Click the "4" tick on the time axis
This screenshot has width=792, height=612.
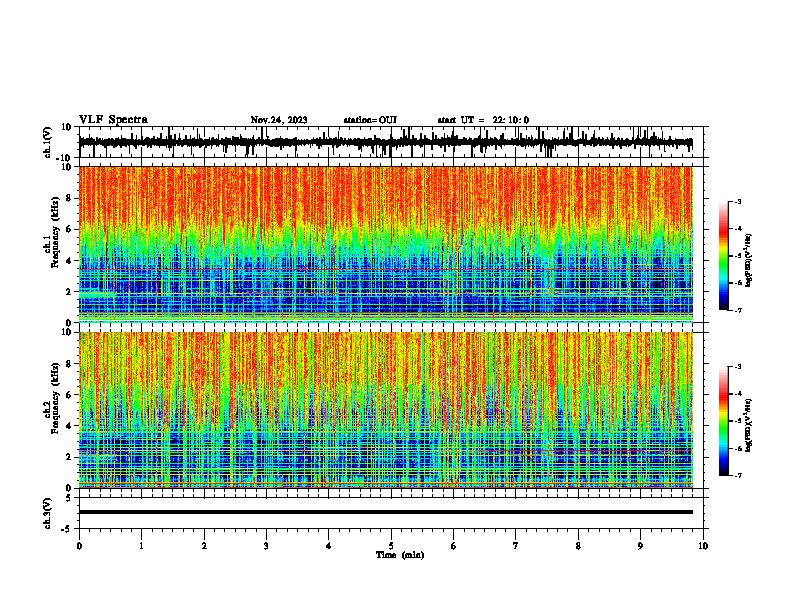[329, 546]
